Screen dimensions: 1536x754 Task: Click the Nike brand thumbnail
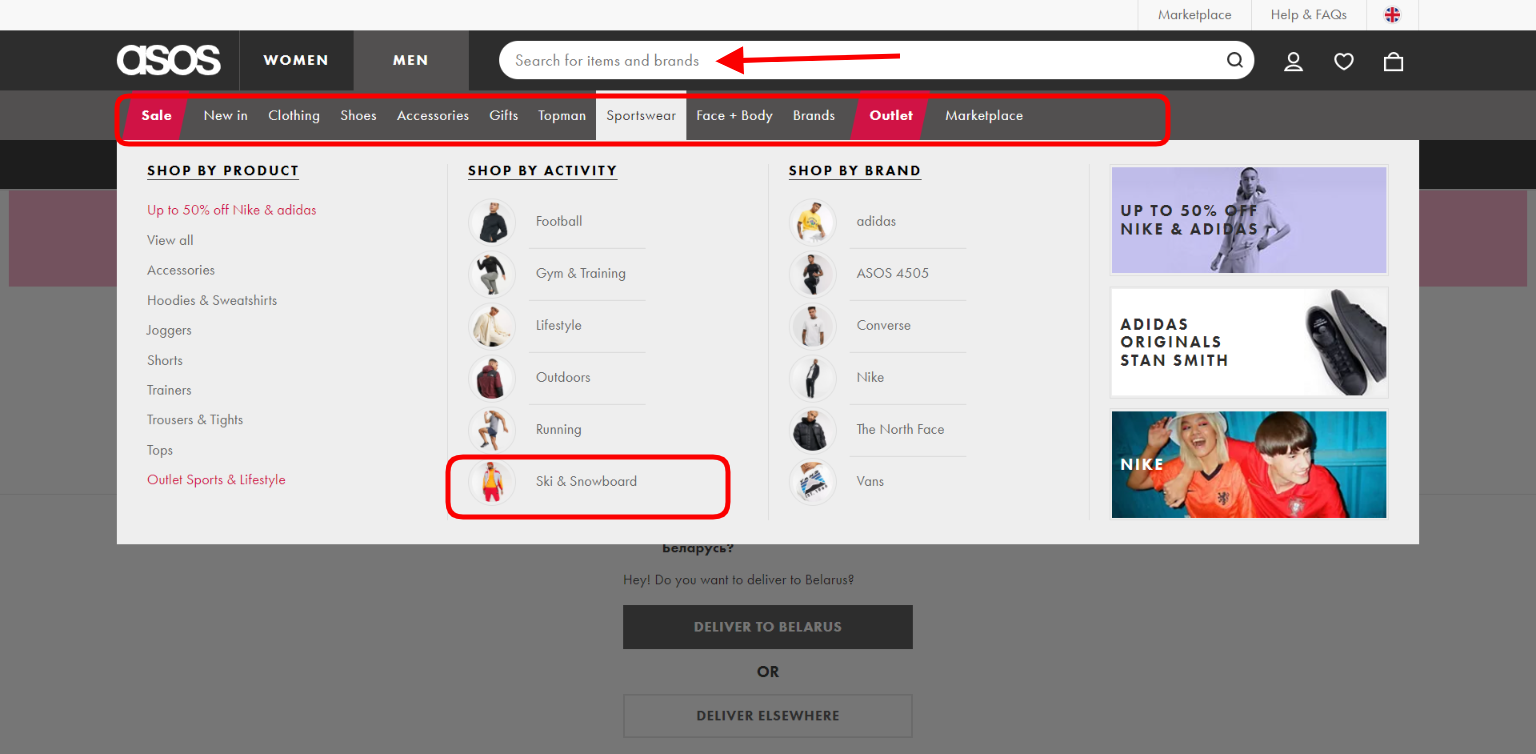tap(813, 378)
